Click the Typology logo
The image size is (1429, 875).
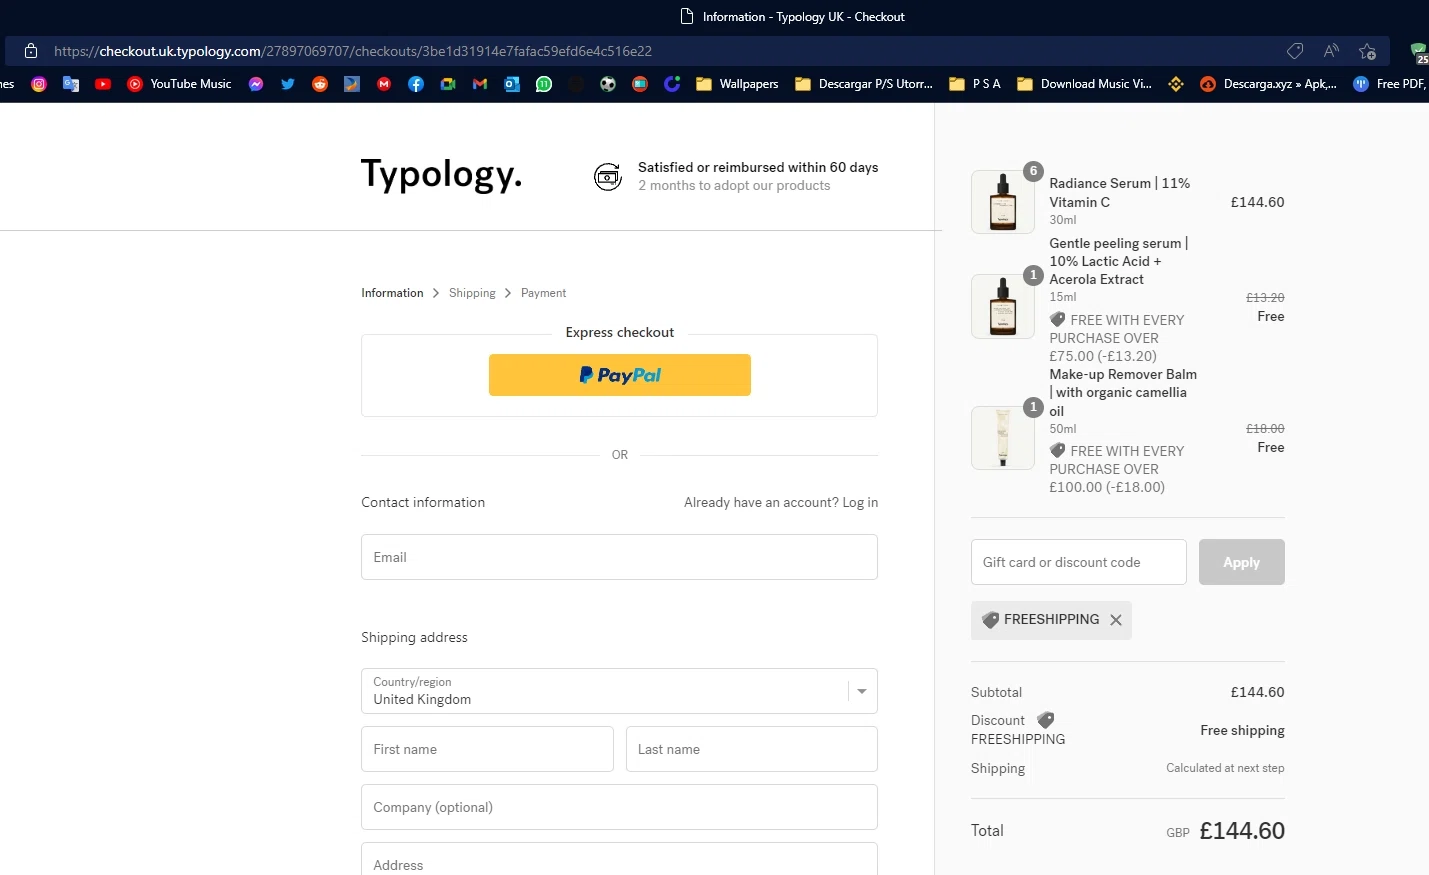click(x=441, y=174)
